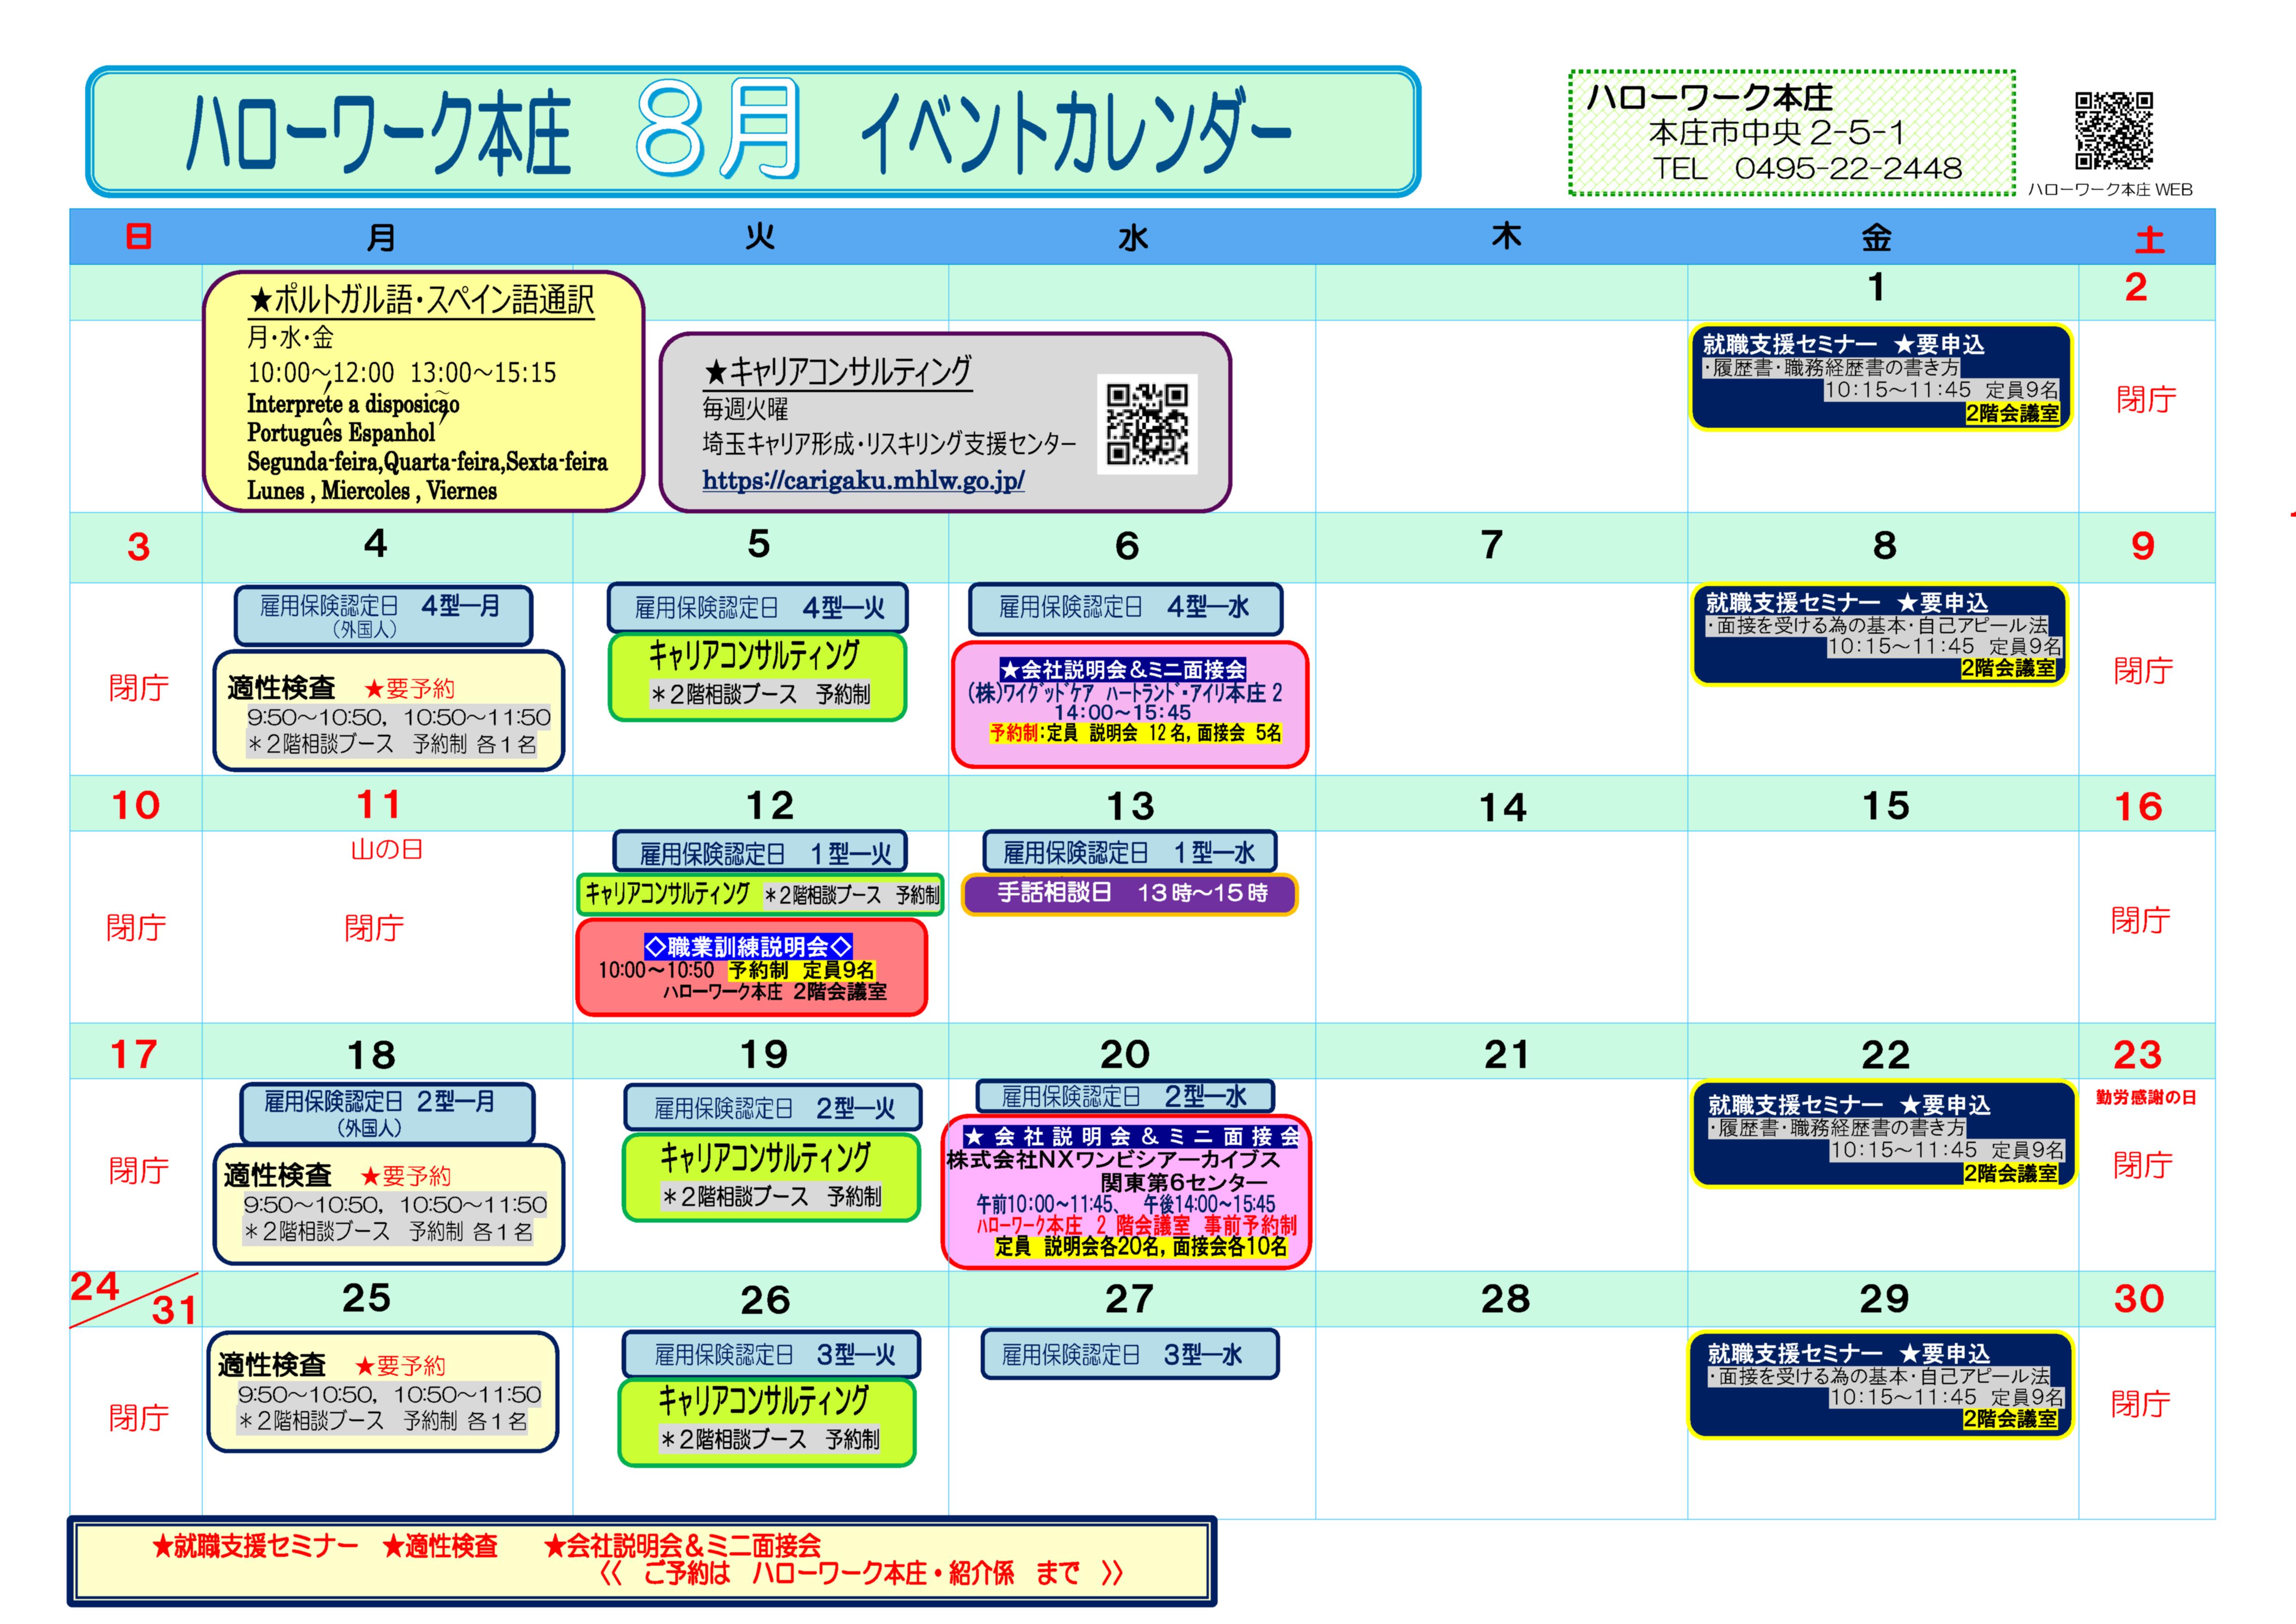Image resolution: width=2296 pixels, height=1624 pixels.
Task: Click the line 'Lunes , Miercoles , Viernes'
Action: tap(372, 491)
